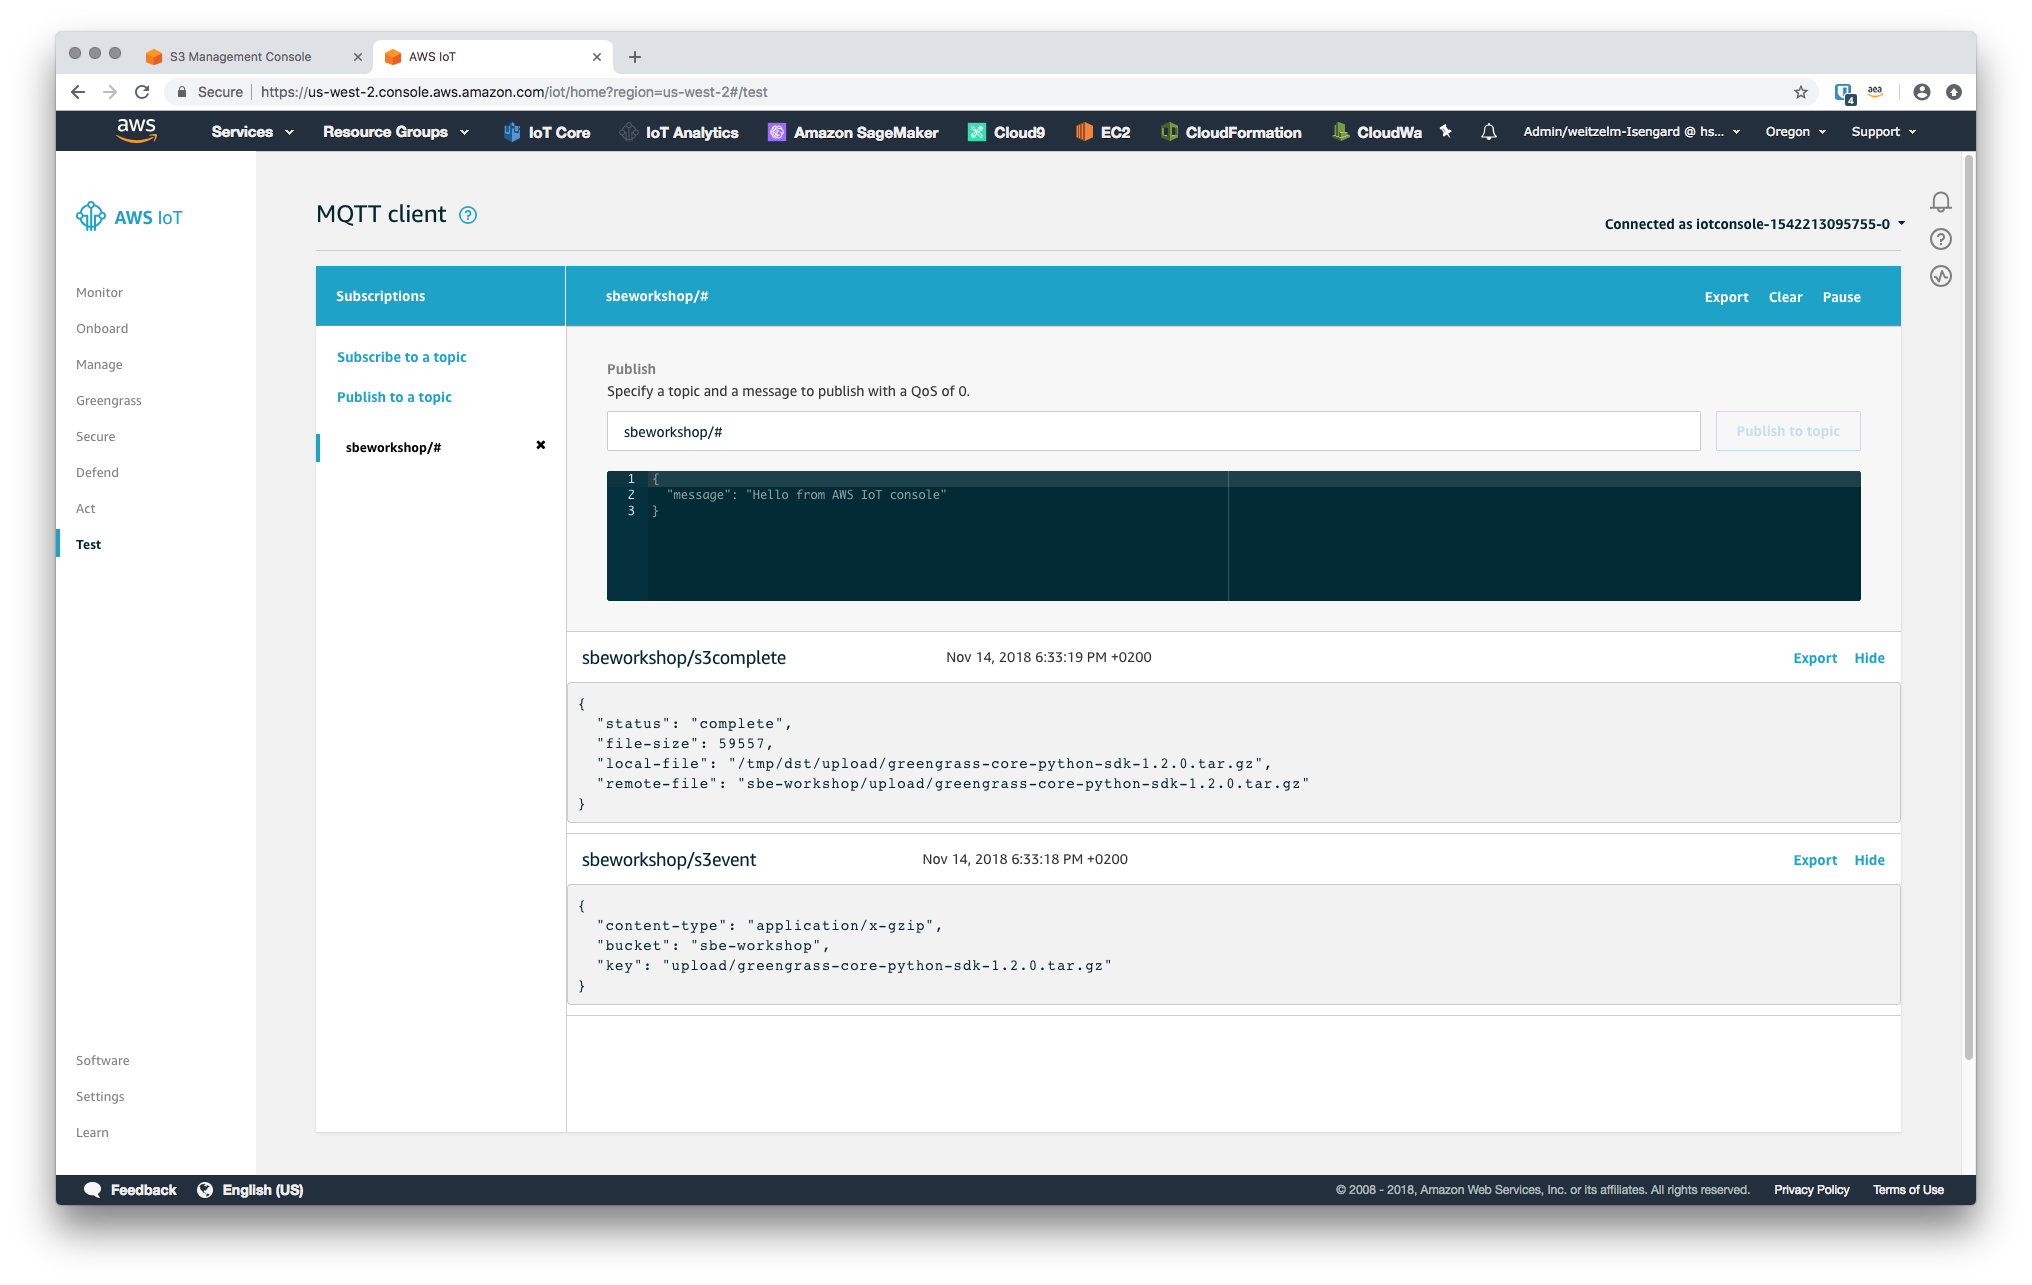Go to Onboard in sidebar

point(102,329)
